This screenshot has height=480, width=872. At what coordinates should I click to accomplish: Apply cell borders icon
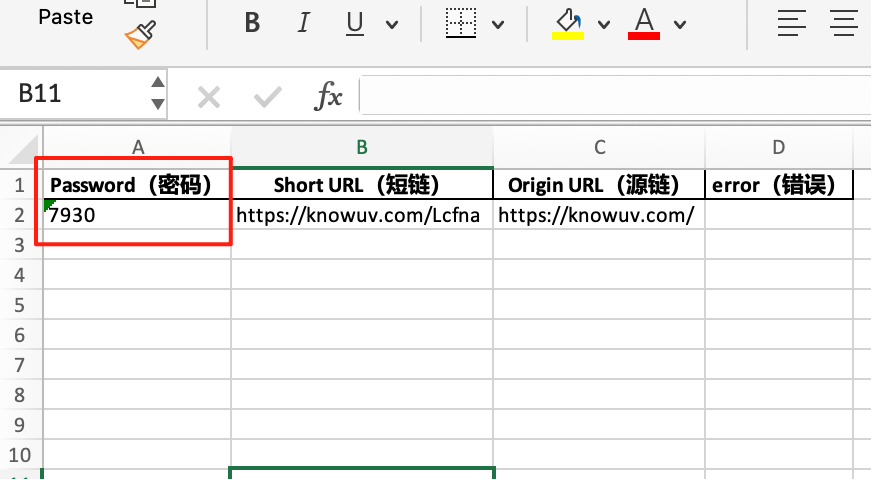[x=460, y=23]
